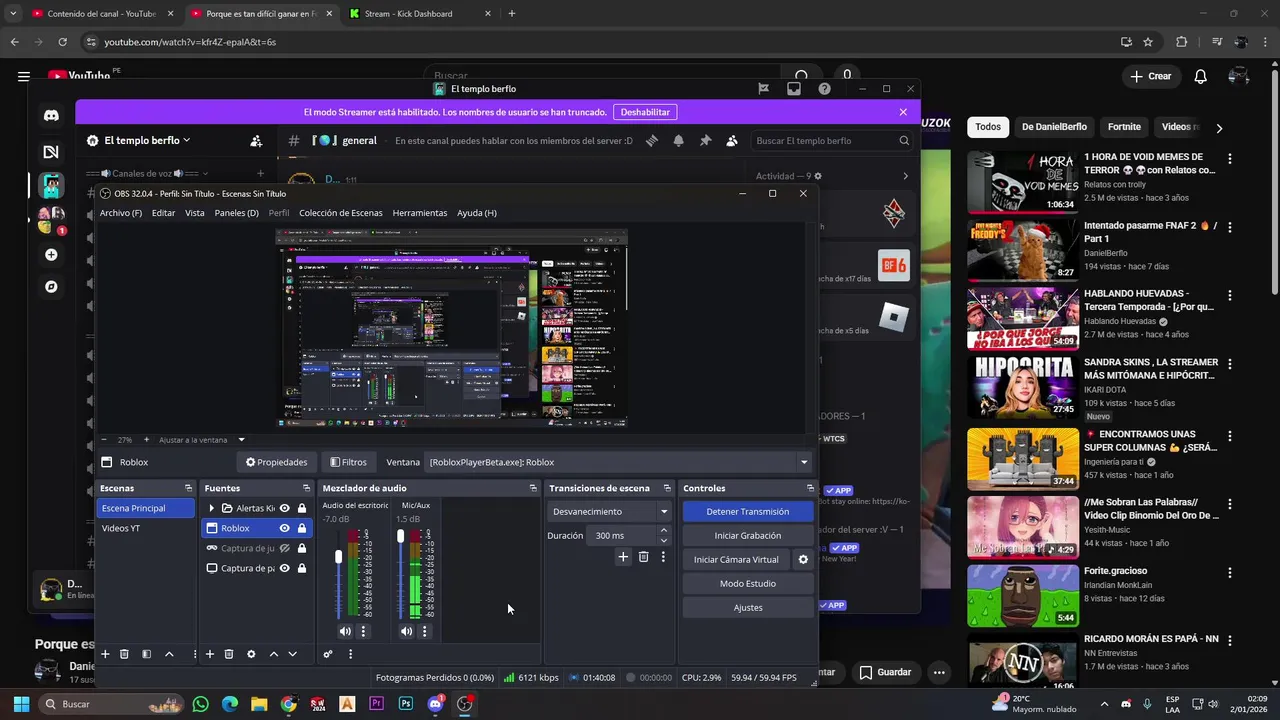Delete the selected scene with trash icon
Viewport: 1280px width, 720px height.
pos(124,654)
